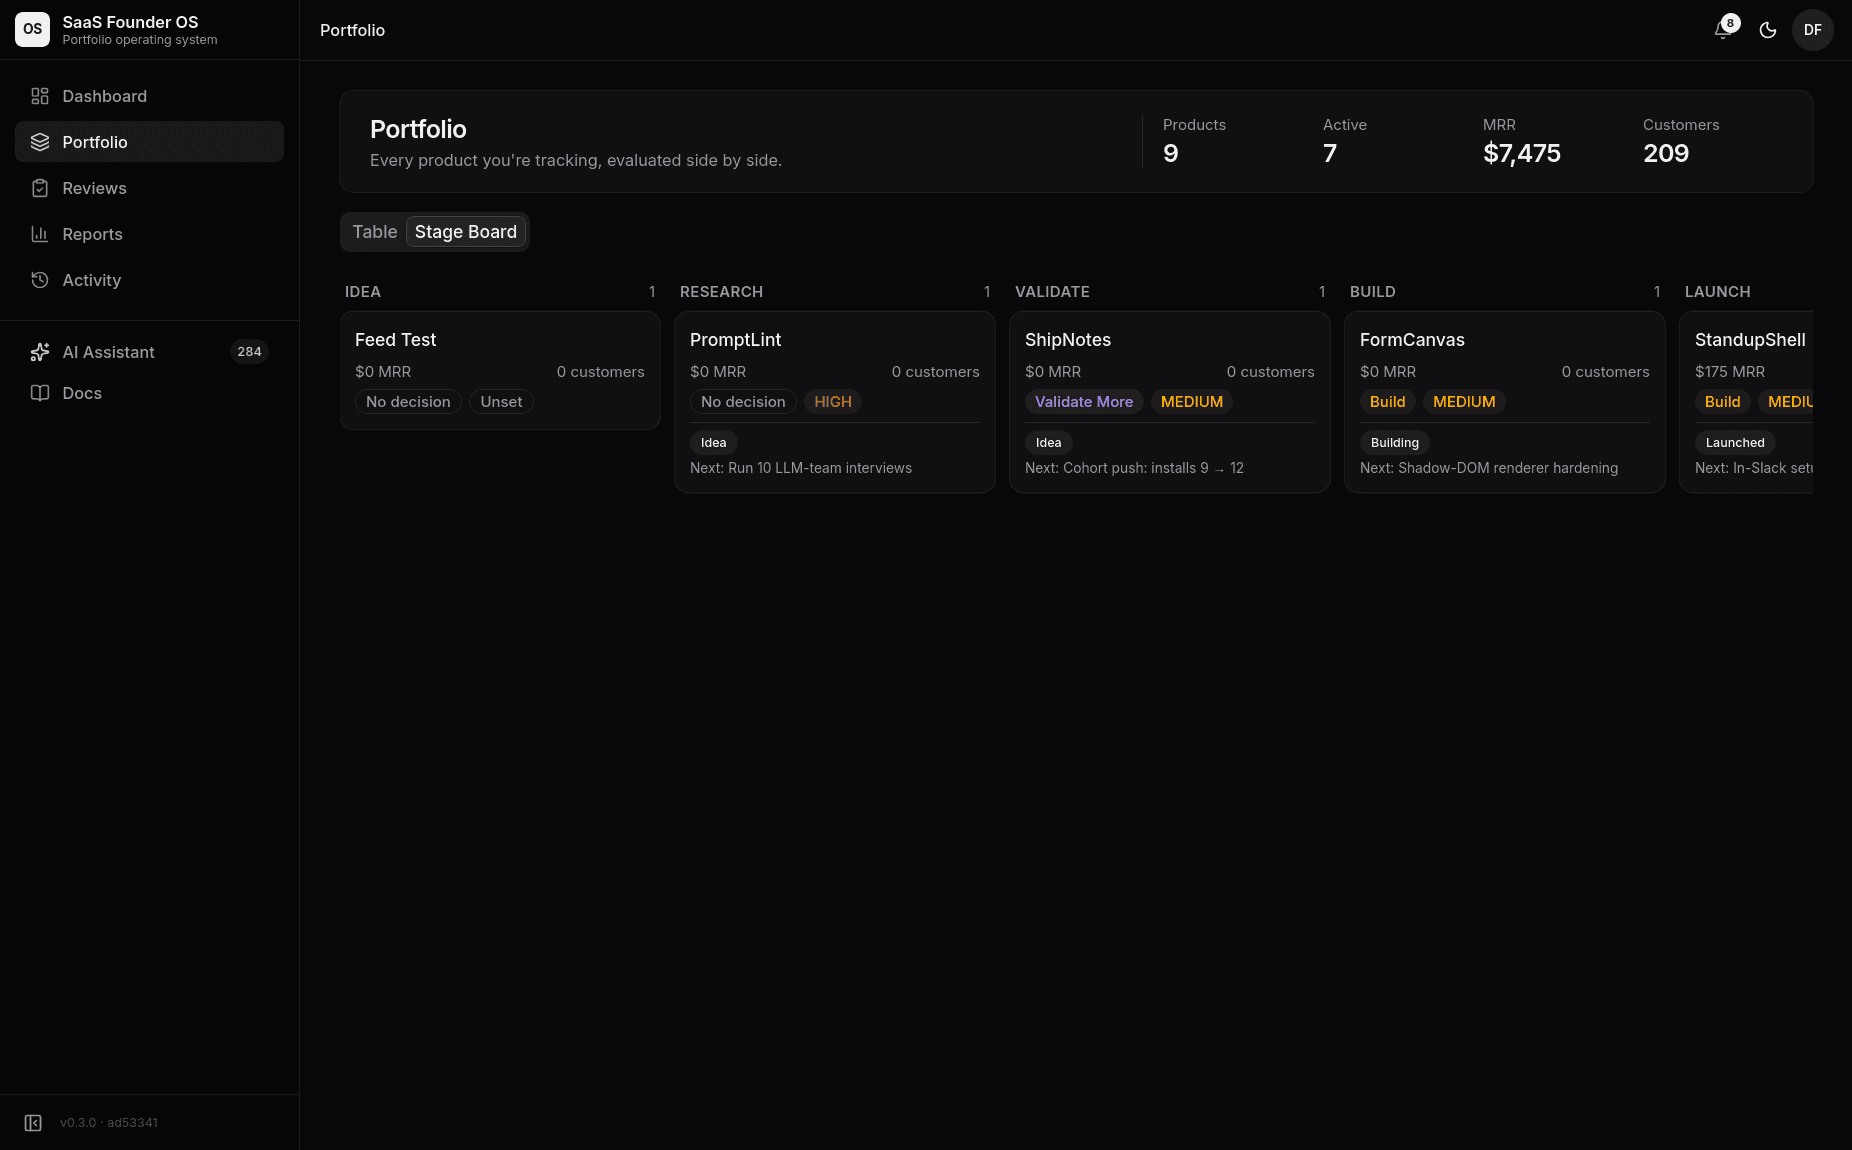Image resolution: width=1852 pixels, height=1150 pixels.
Task: Open Reviews in sidebar
Action: (x=149, y=188)
